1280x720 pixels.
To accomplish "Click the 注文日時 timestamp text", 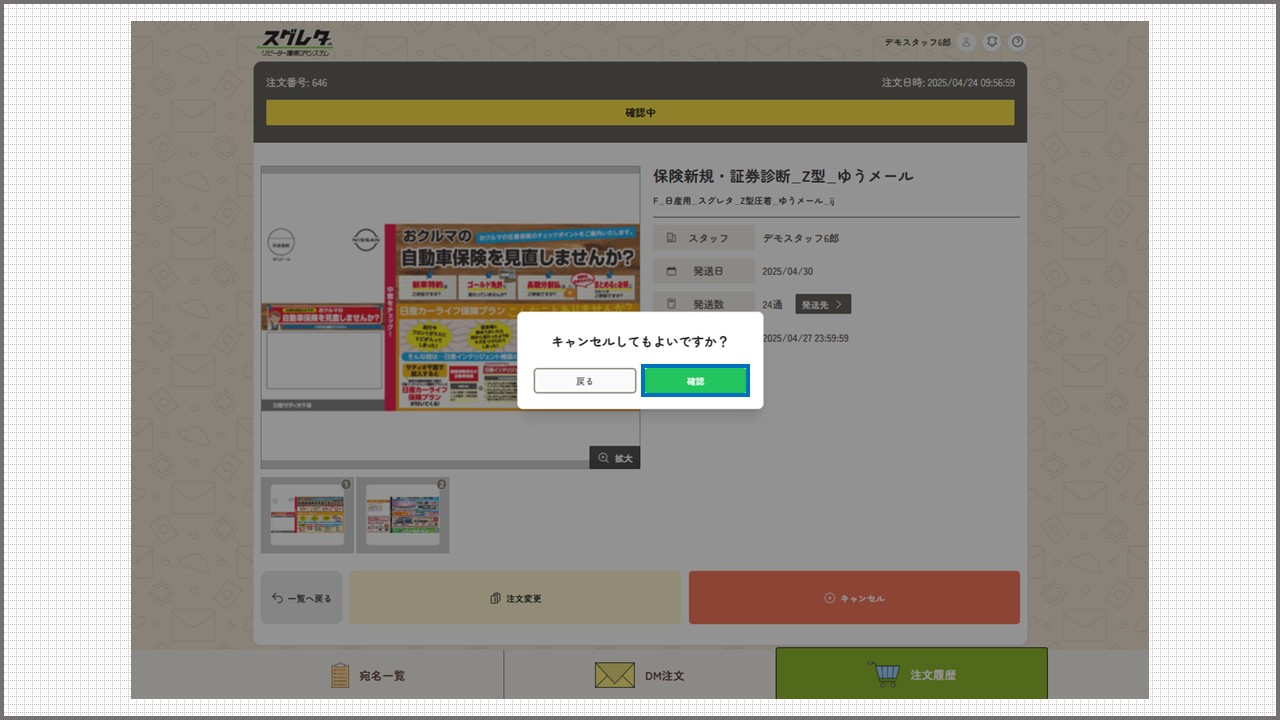I will pyautogui.click(x=948, y=83).
